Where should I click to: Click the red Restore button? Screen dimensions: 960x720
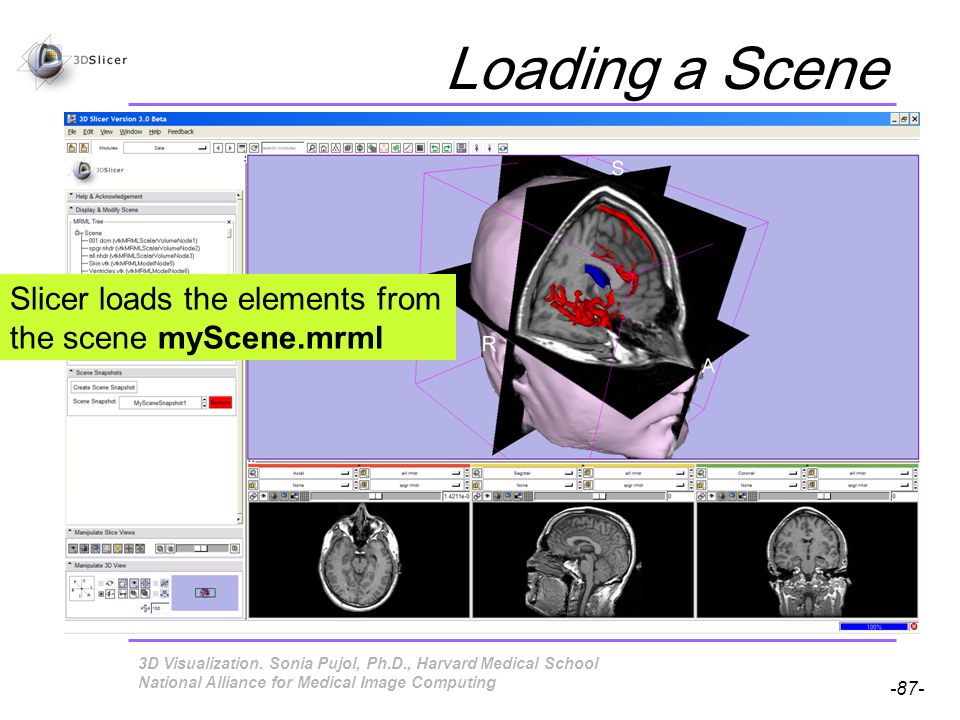point(220,403)
